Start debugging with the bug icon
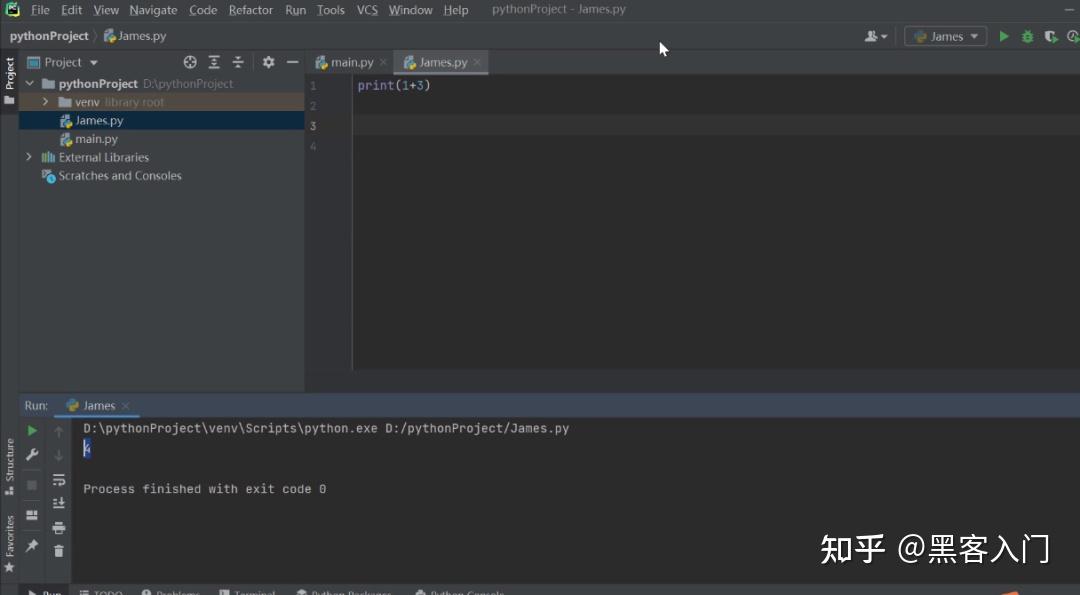 pos(1027,36)
